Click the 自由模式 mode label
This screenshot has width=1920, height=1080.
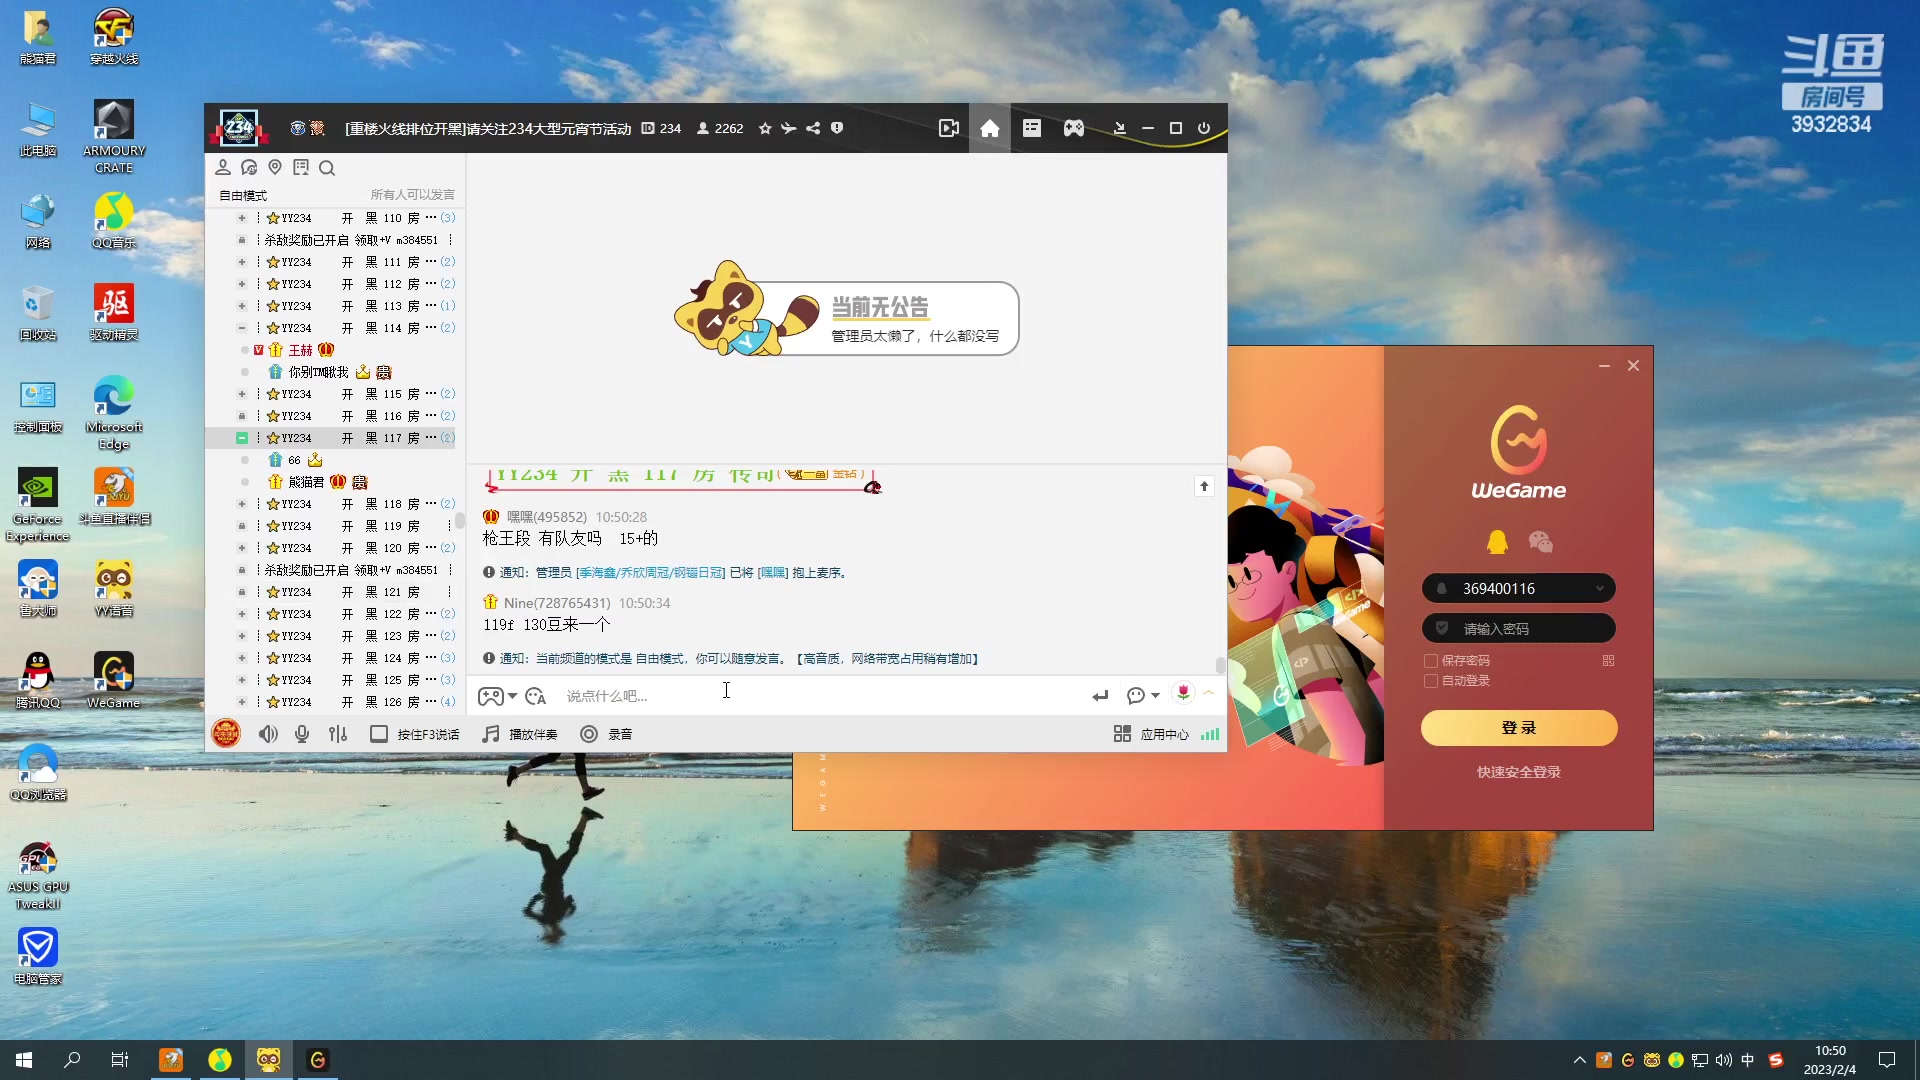point(243,195)
